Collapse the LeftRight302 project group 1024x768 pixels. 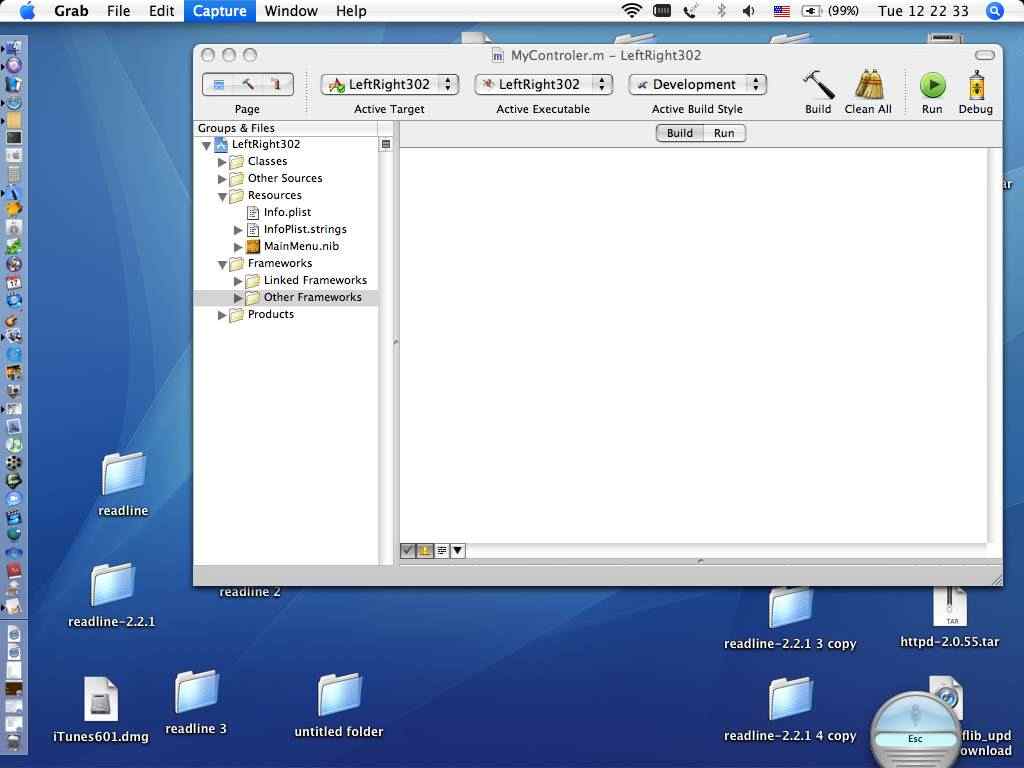pos(206,145)
